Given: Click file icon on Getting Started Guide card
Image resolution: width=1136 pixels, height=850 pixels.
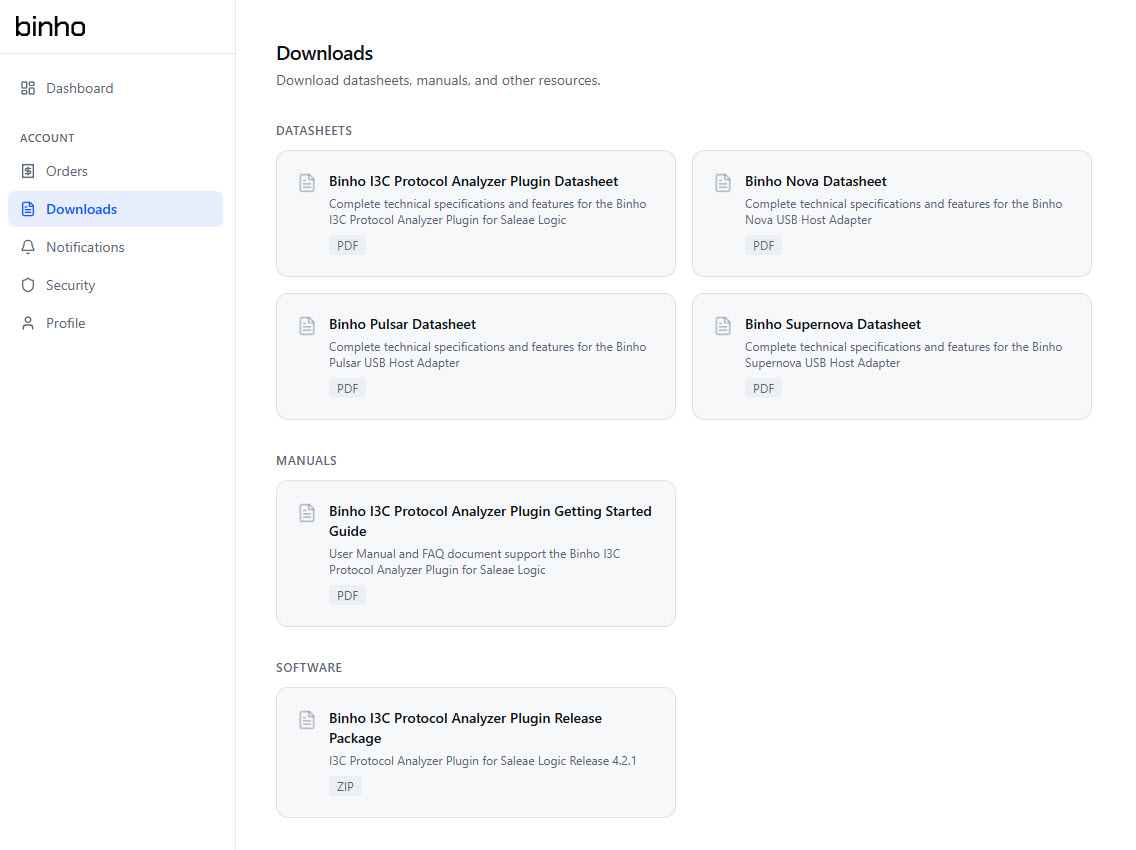Looking at the screenshot, I should tap(307, 513).
